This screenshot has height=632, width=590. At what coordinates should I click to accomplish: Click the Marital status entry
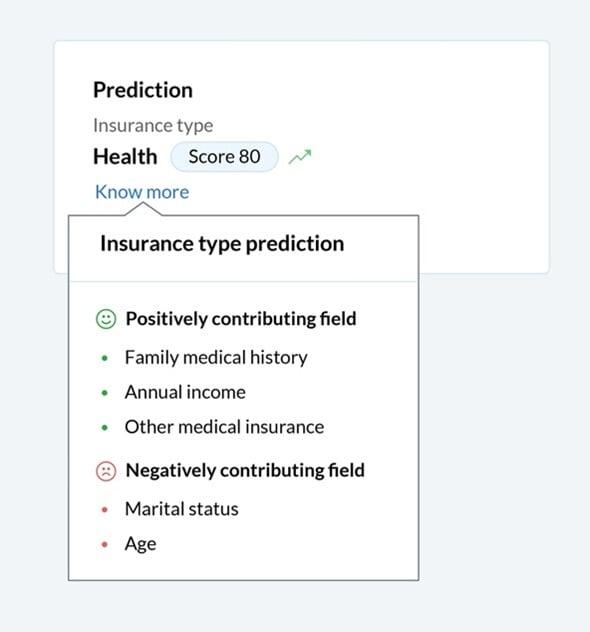[x=181, y=509]
